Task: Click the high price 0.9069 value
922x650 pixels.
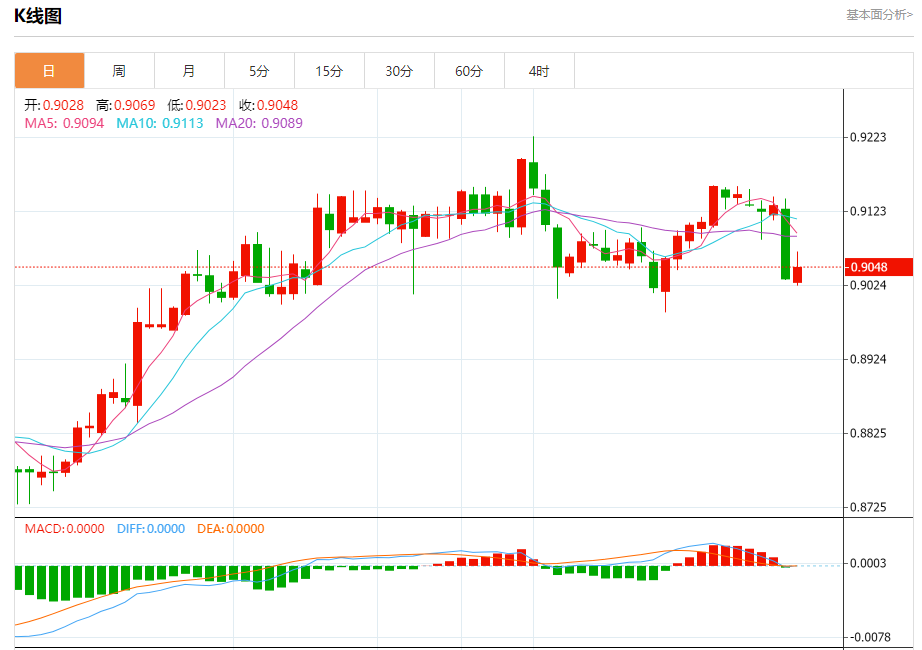Action: click(135, 105)
